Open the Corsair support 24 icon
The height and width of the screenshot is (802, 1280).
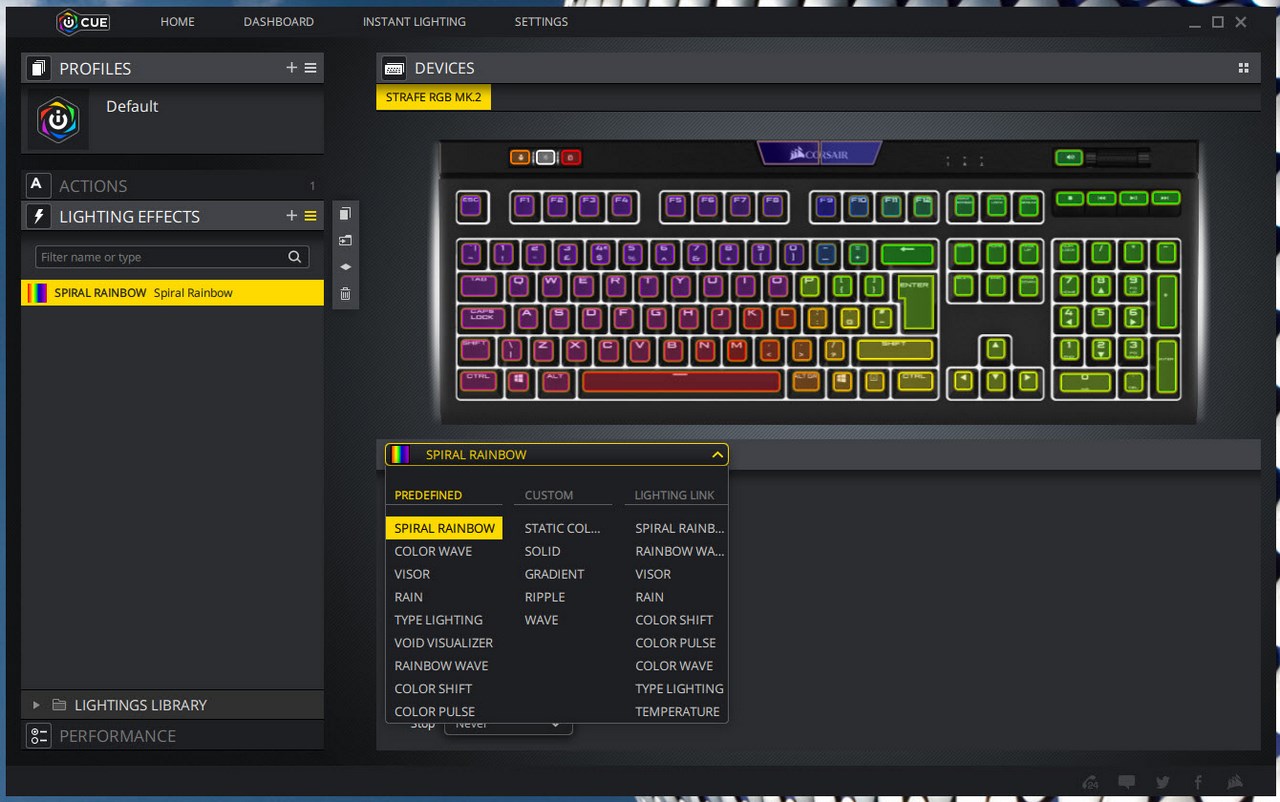click(1091, 783)
